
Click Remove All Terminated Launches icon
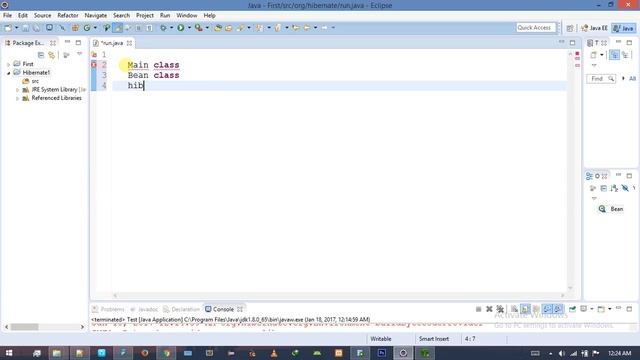coord(500,309)
